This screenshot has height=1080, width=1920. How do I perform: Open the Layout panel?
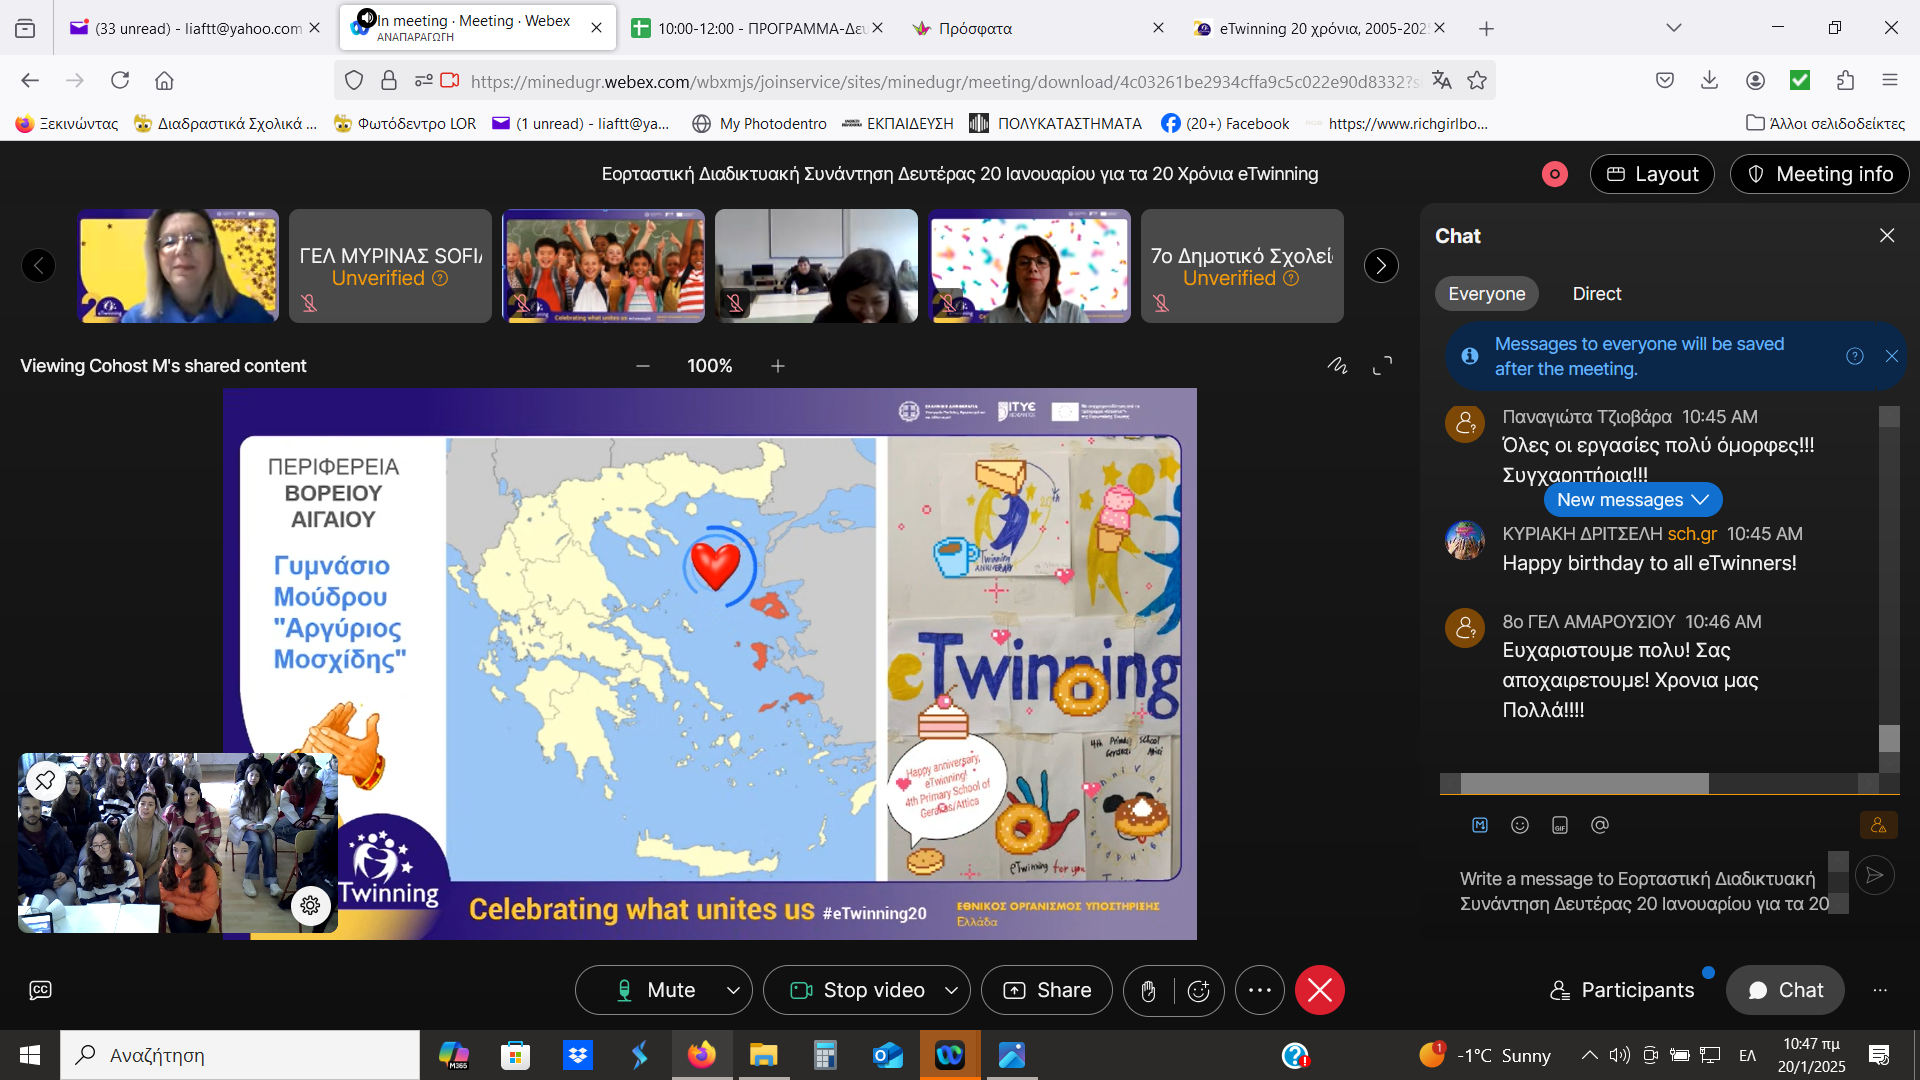pyautogui.click(x=1652, y=173)
